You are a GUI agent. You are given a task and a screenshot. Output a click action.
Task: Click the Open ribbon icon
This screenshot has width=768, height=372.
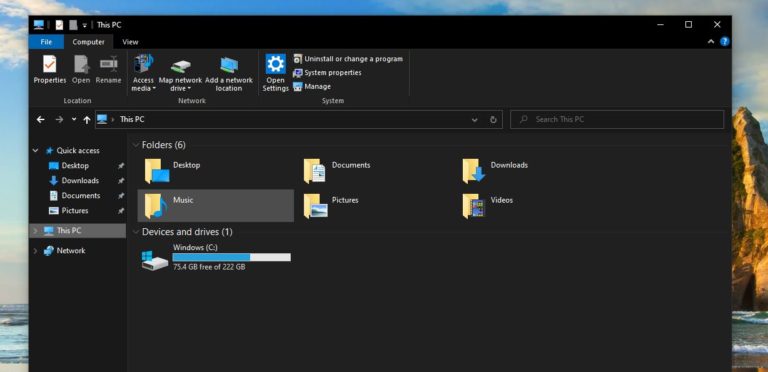[81, 69]
